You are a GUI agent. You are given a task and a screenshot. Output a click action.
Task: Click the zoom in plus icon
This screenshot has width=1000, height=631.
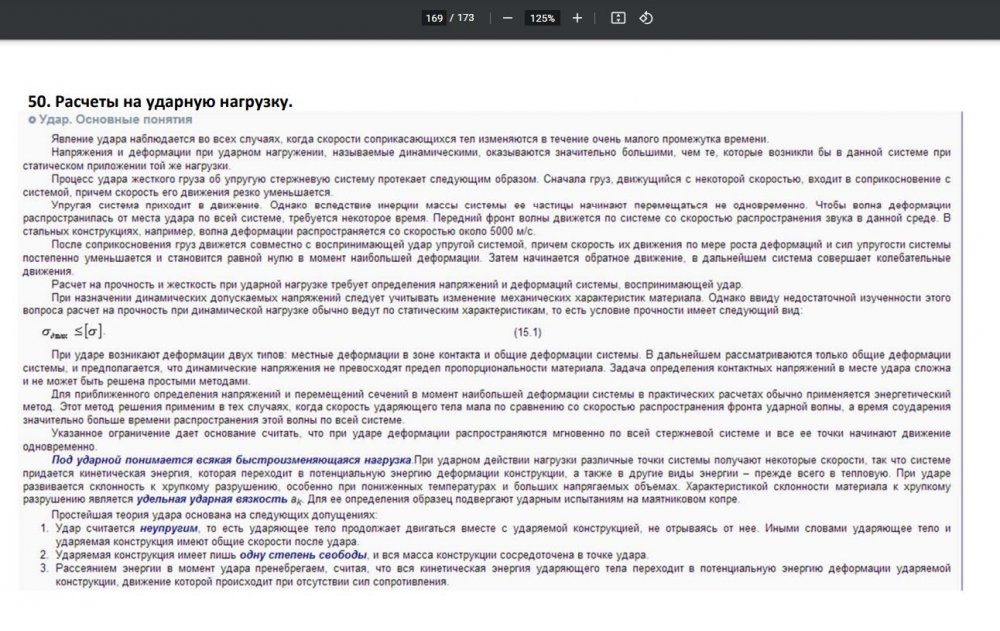pyautogui.click(x=577, y=18)
